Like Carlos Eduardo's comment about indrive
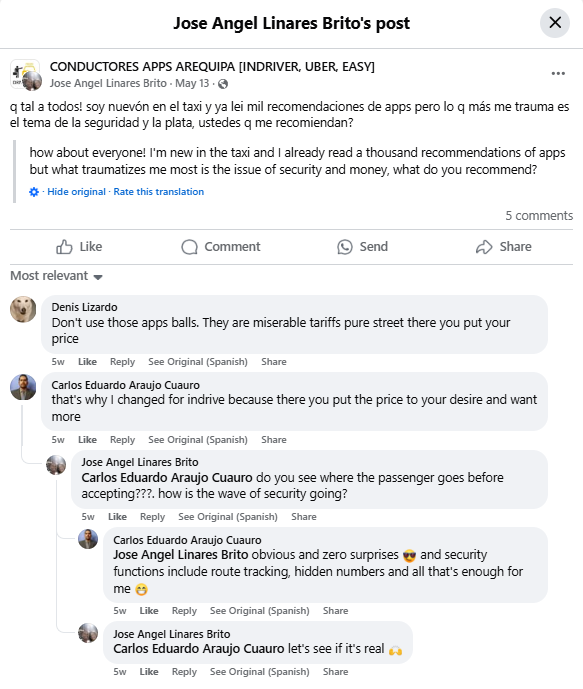This screenshot has height=689, width=583. [x=87, y=440]
